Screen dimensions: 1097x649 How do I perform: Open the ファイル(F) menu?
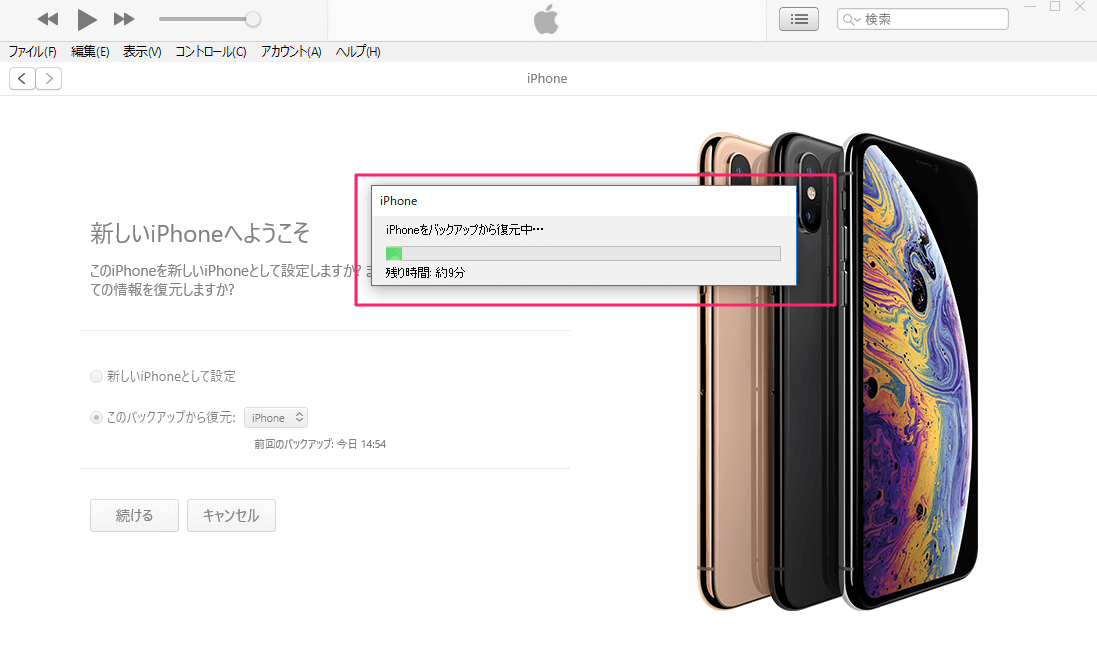32,52
